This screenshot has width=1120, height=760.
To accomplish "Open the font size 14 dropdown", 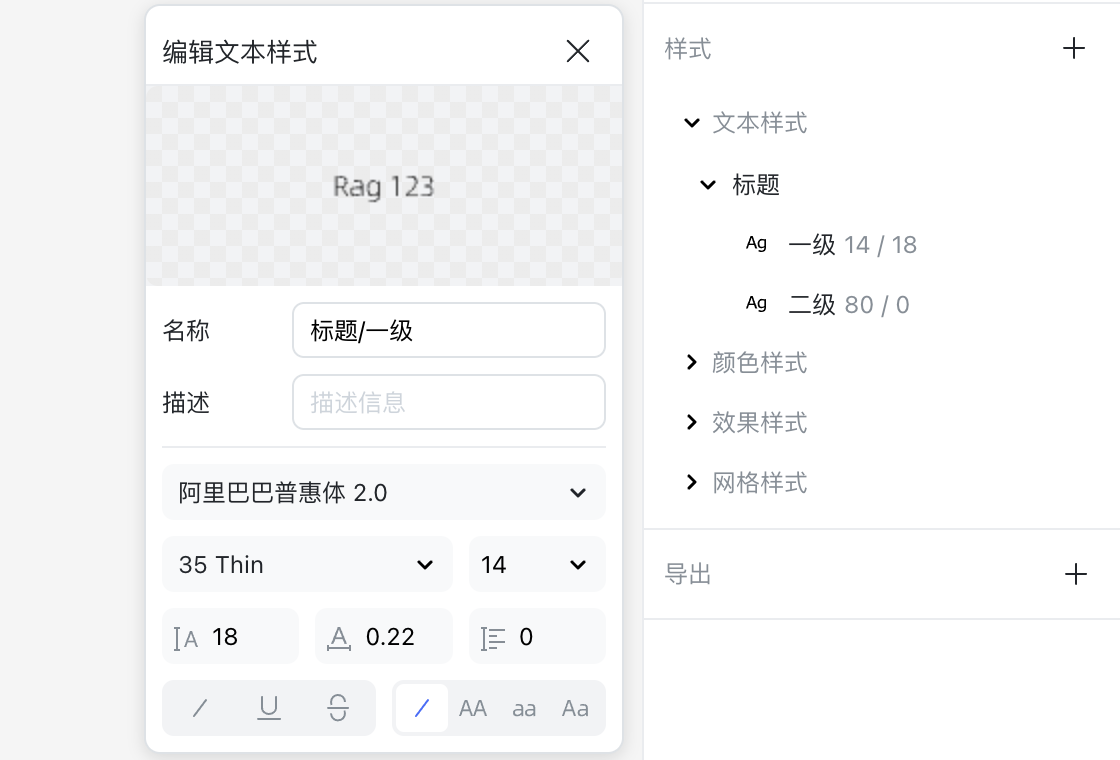I will [x=537, y=564].
